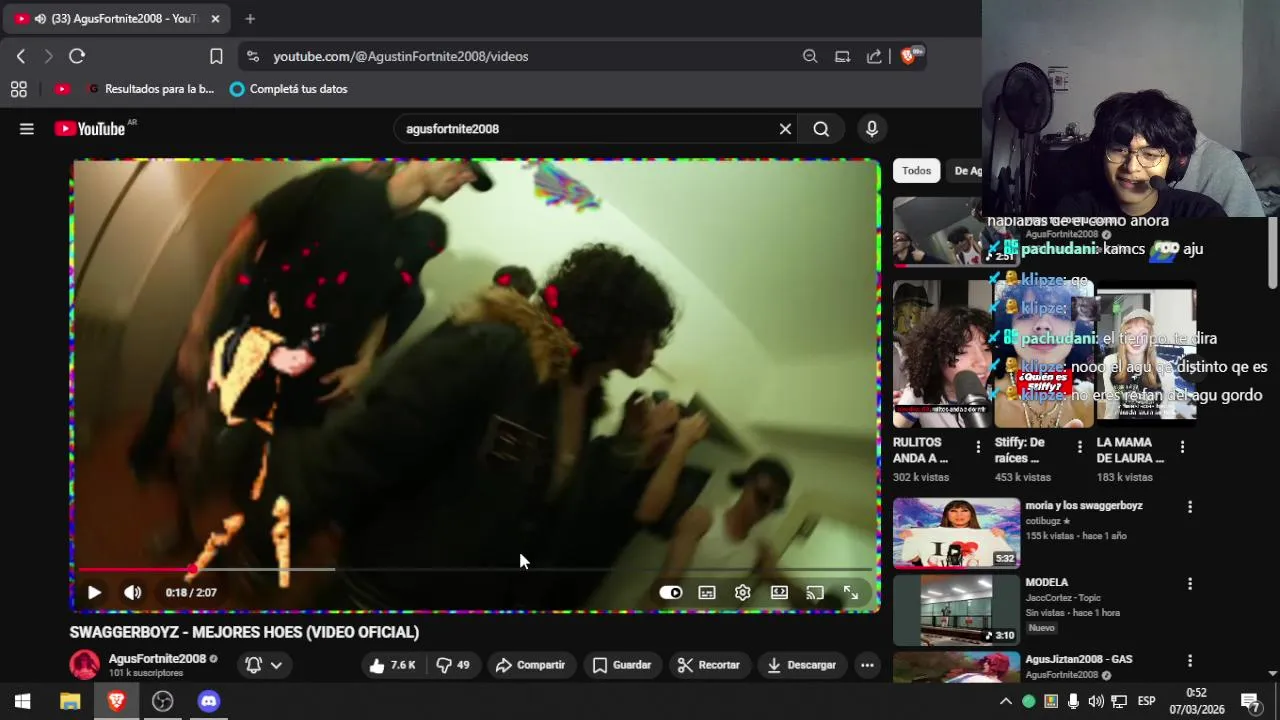Switch to theater mode in the player
This screenshot has height=720, width=1280.
pos(779,592)
